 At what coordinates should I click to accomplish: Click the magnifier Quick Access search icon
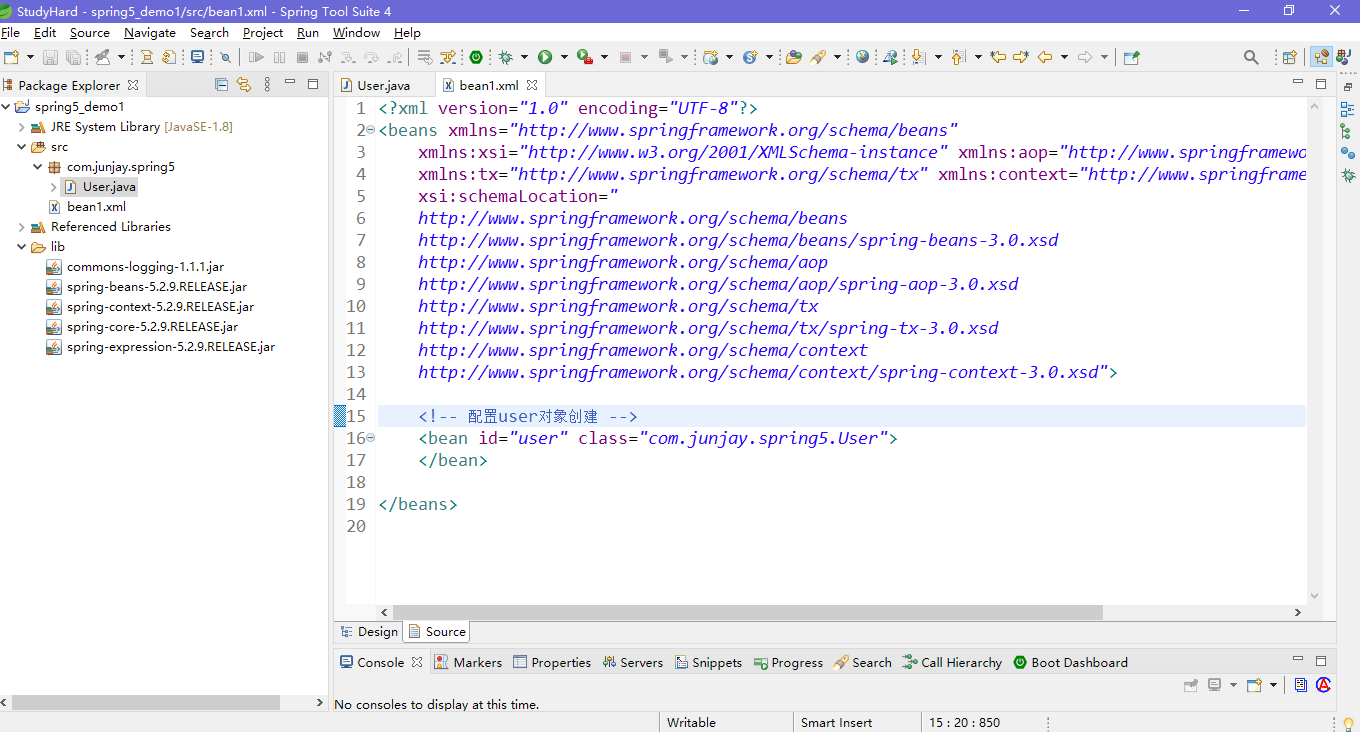tap(1251, 57)
